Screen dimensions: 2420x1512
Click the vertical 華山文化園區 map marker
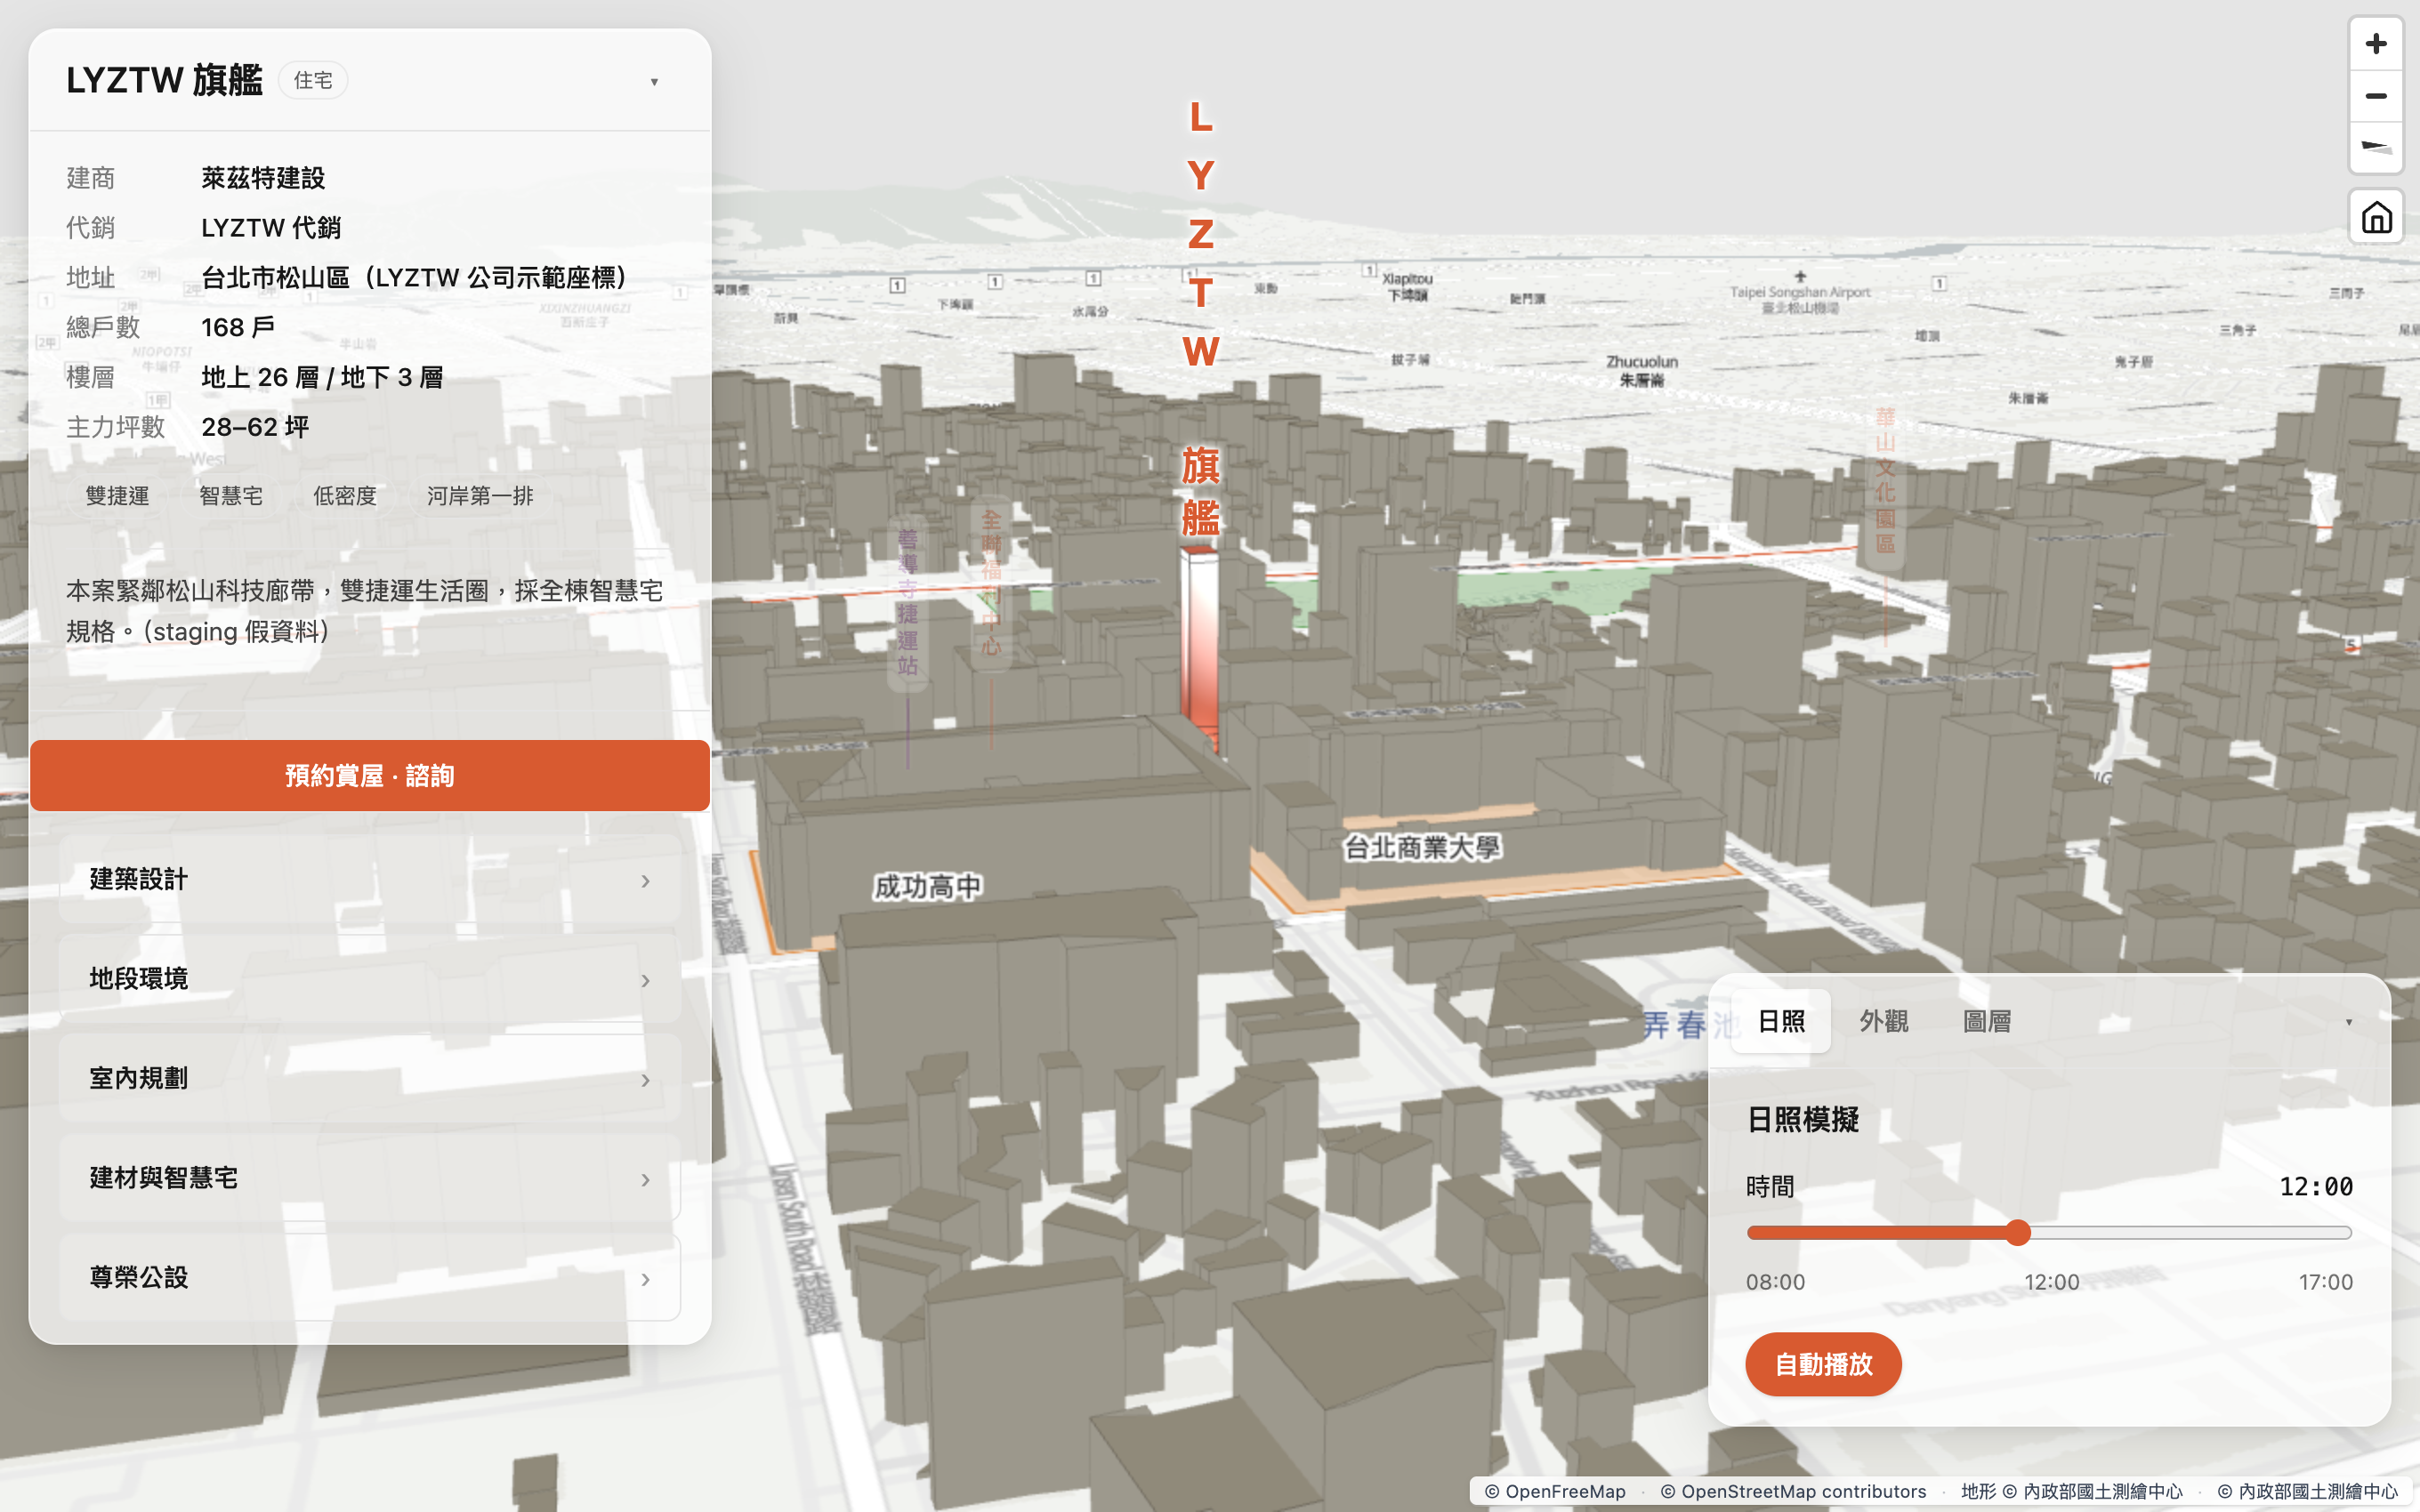(x=1885, y=480)
